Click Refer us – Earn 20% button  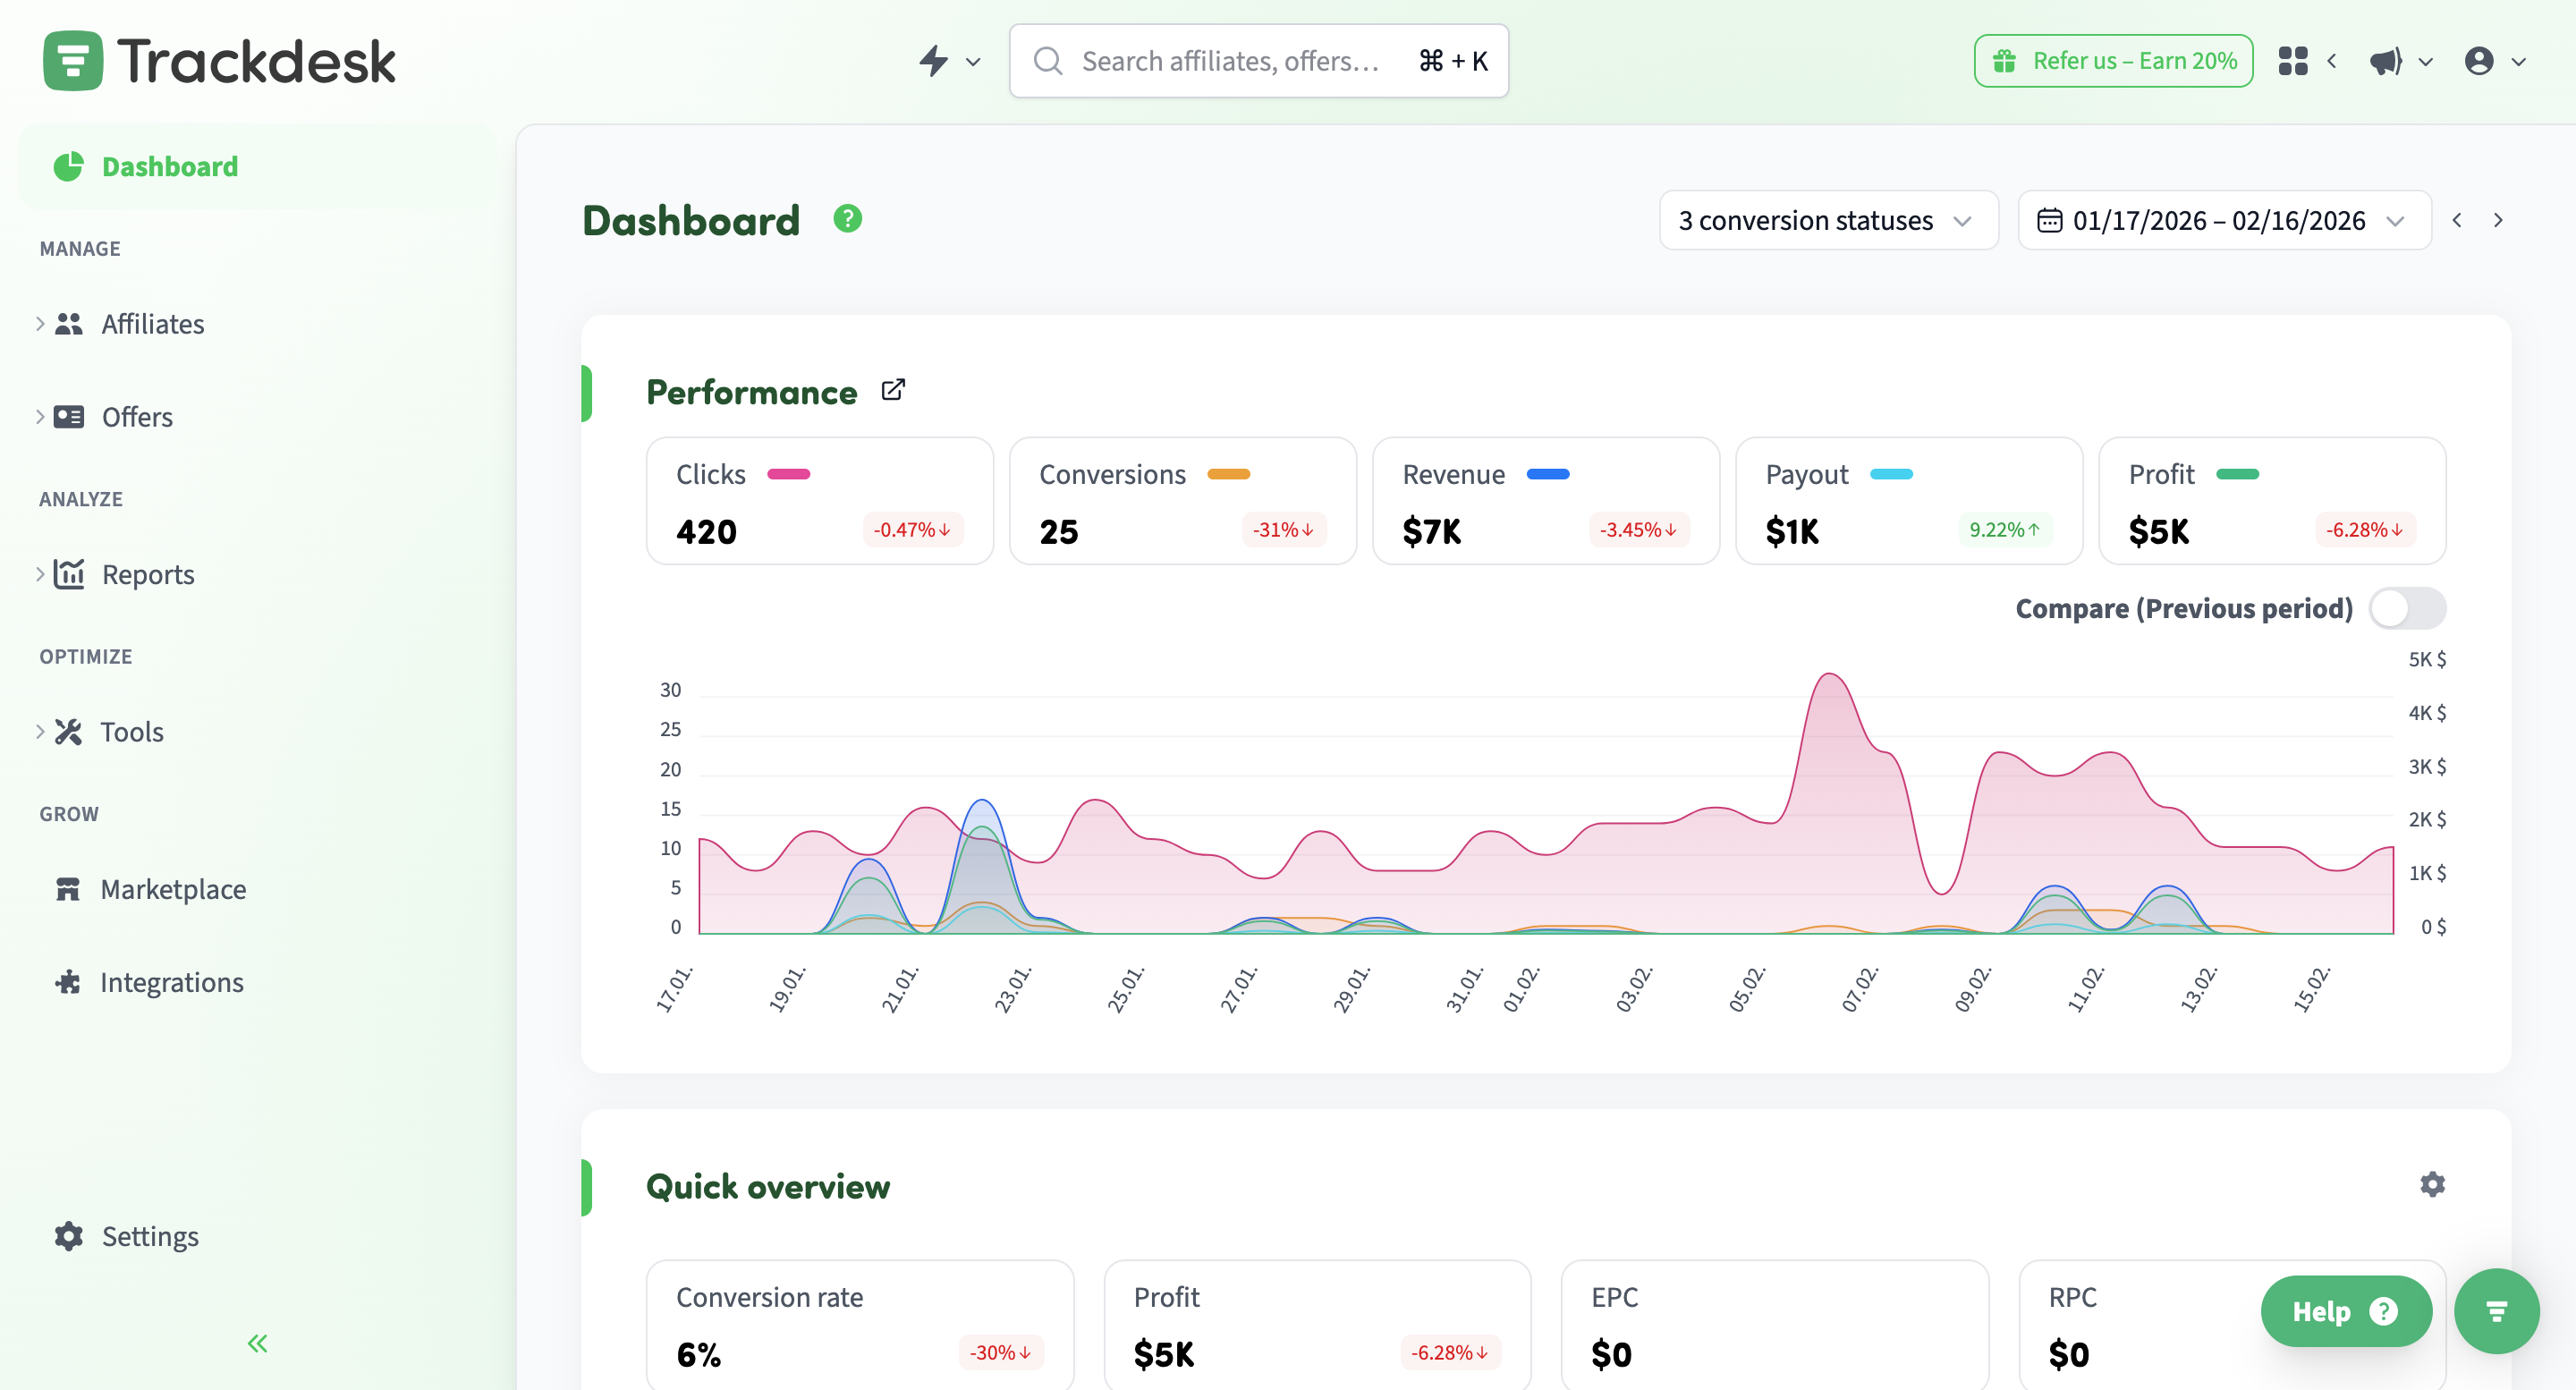coord(2113,61)
